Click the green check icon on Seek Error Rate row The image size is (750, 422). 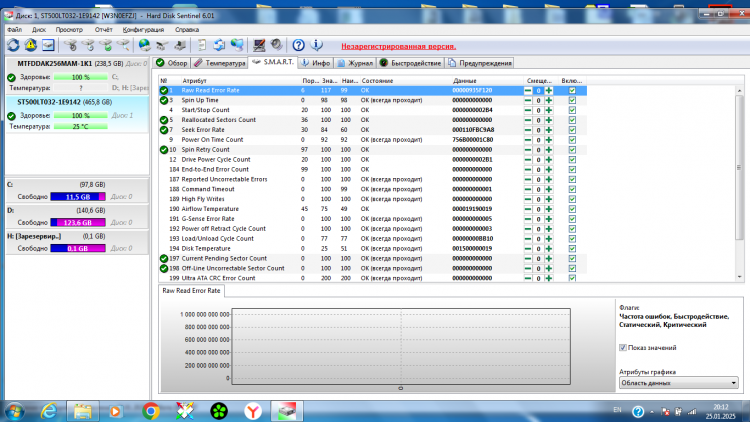point(164,130)
